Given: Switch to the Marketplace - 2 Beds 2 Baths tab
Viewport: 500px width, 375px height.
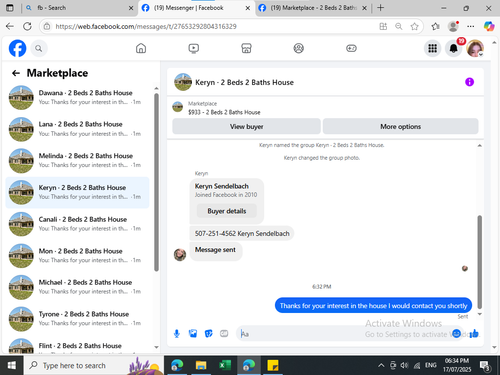Looking at the screenshot, I should tap(313, 8).
